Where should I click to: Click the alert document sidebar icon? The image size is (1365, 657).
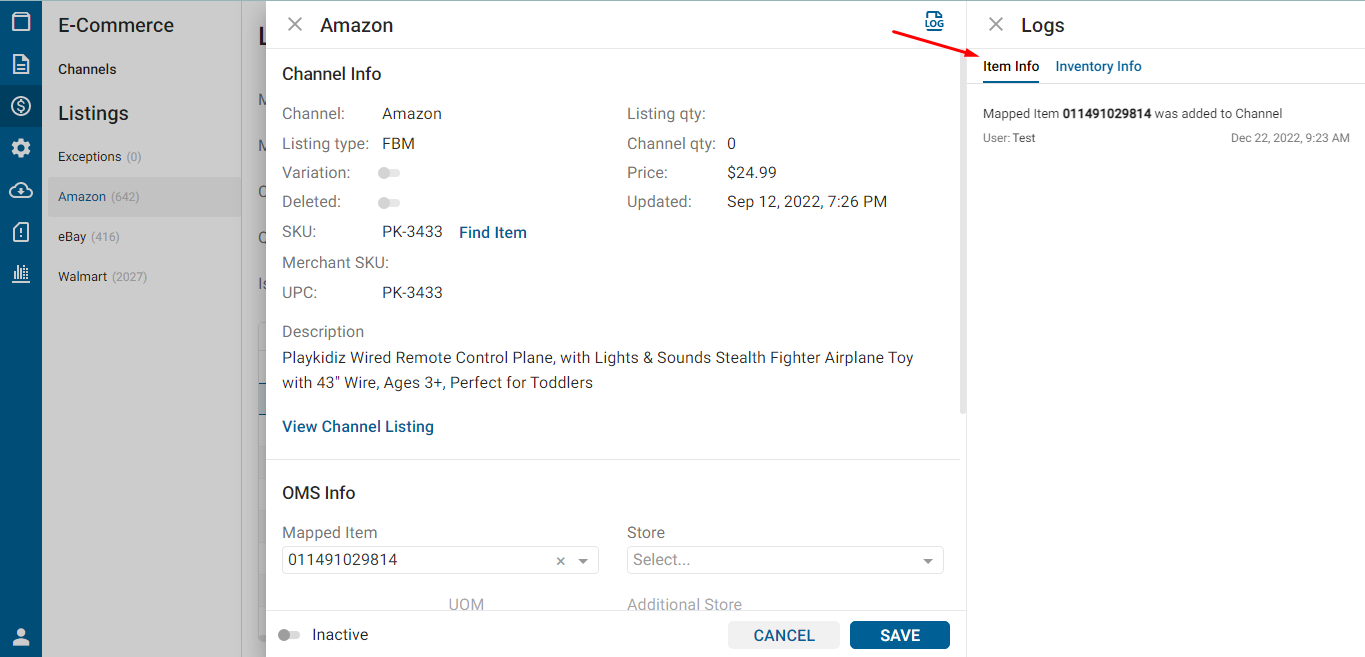(x=21, y=232)
